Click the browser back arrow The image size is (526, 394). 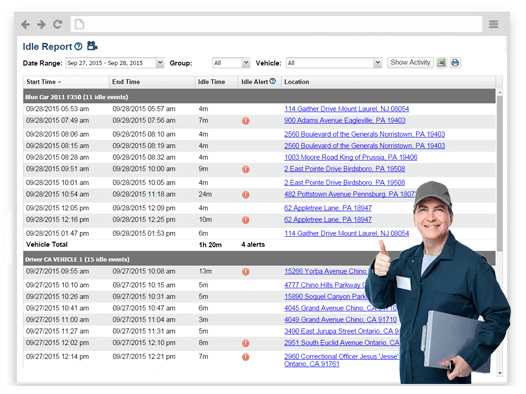click(x=25, y=24)
